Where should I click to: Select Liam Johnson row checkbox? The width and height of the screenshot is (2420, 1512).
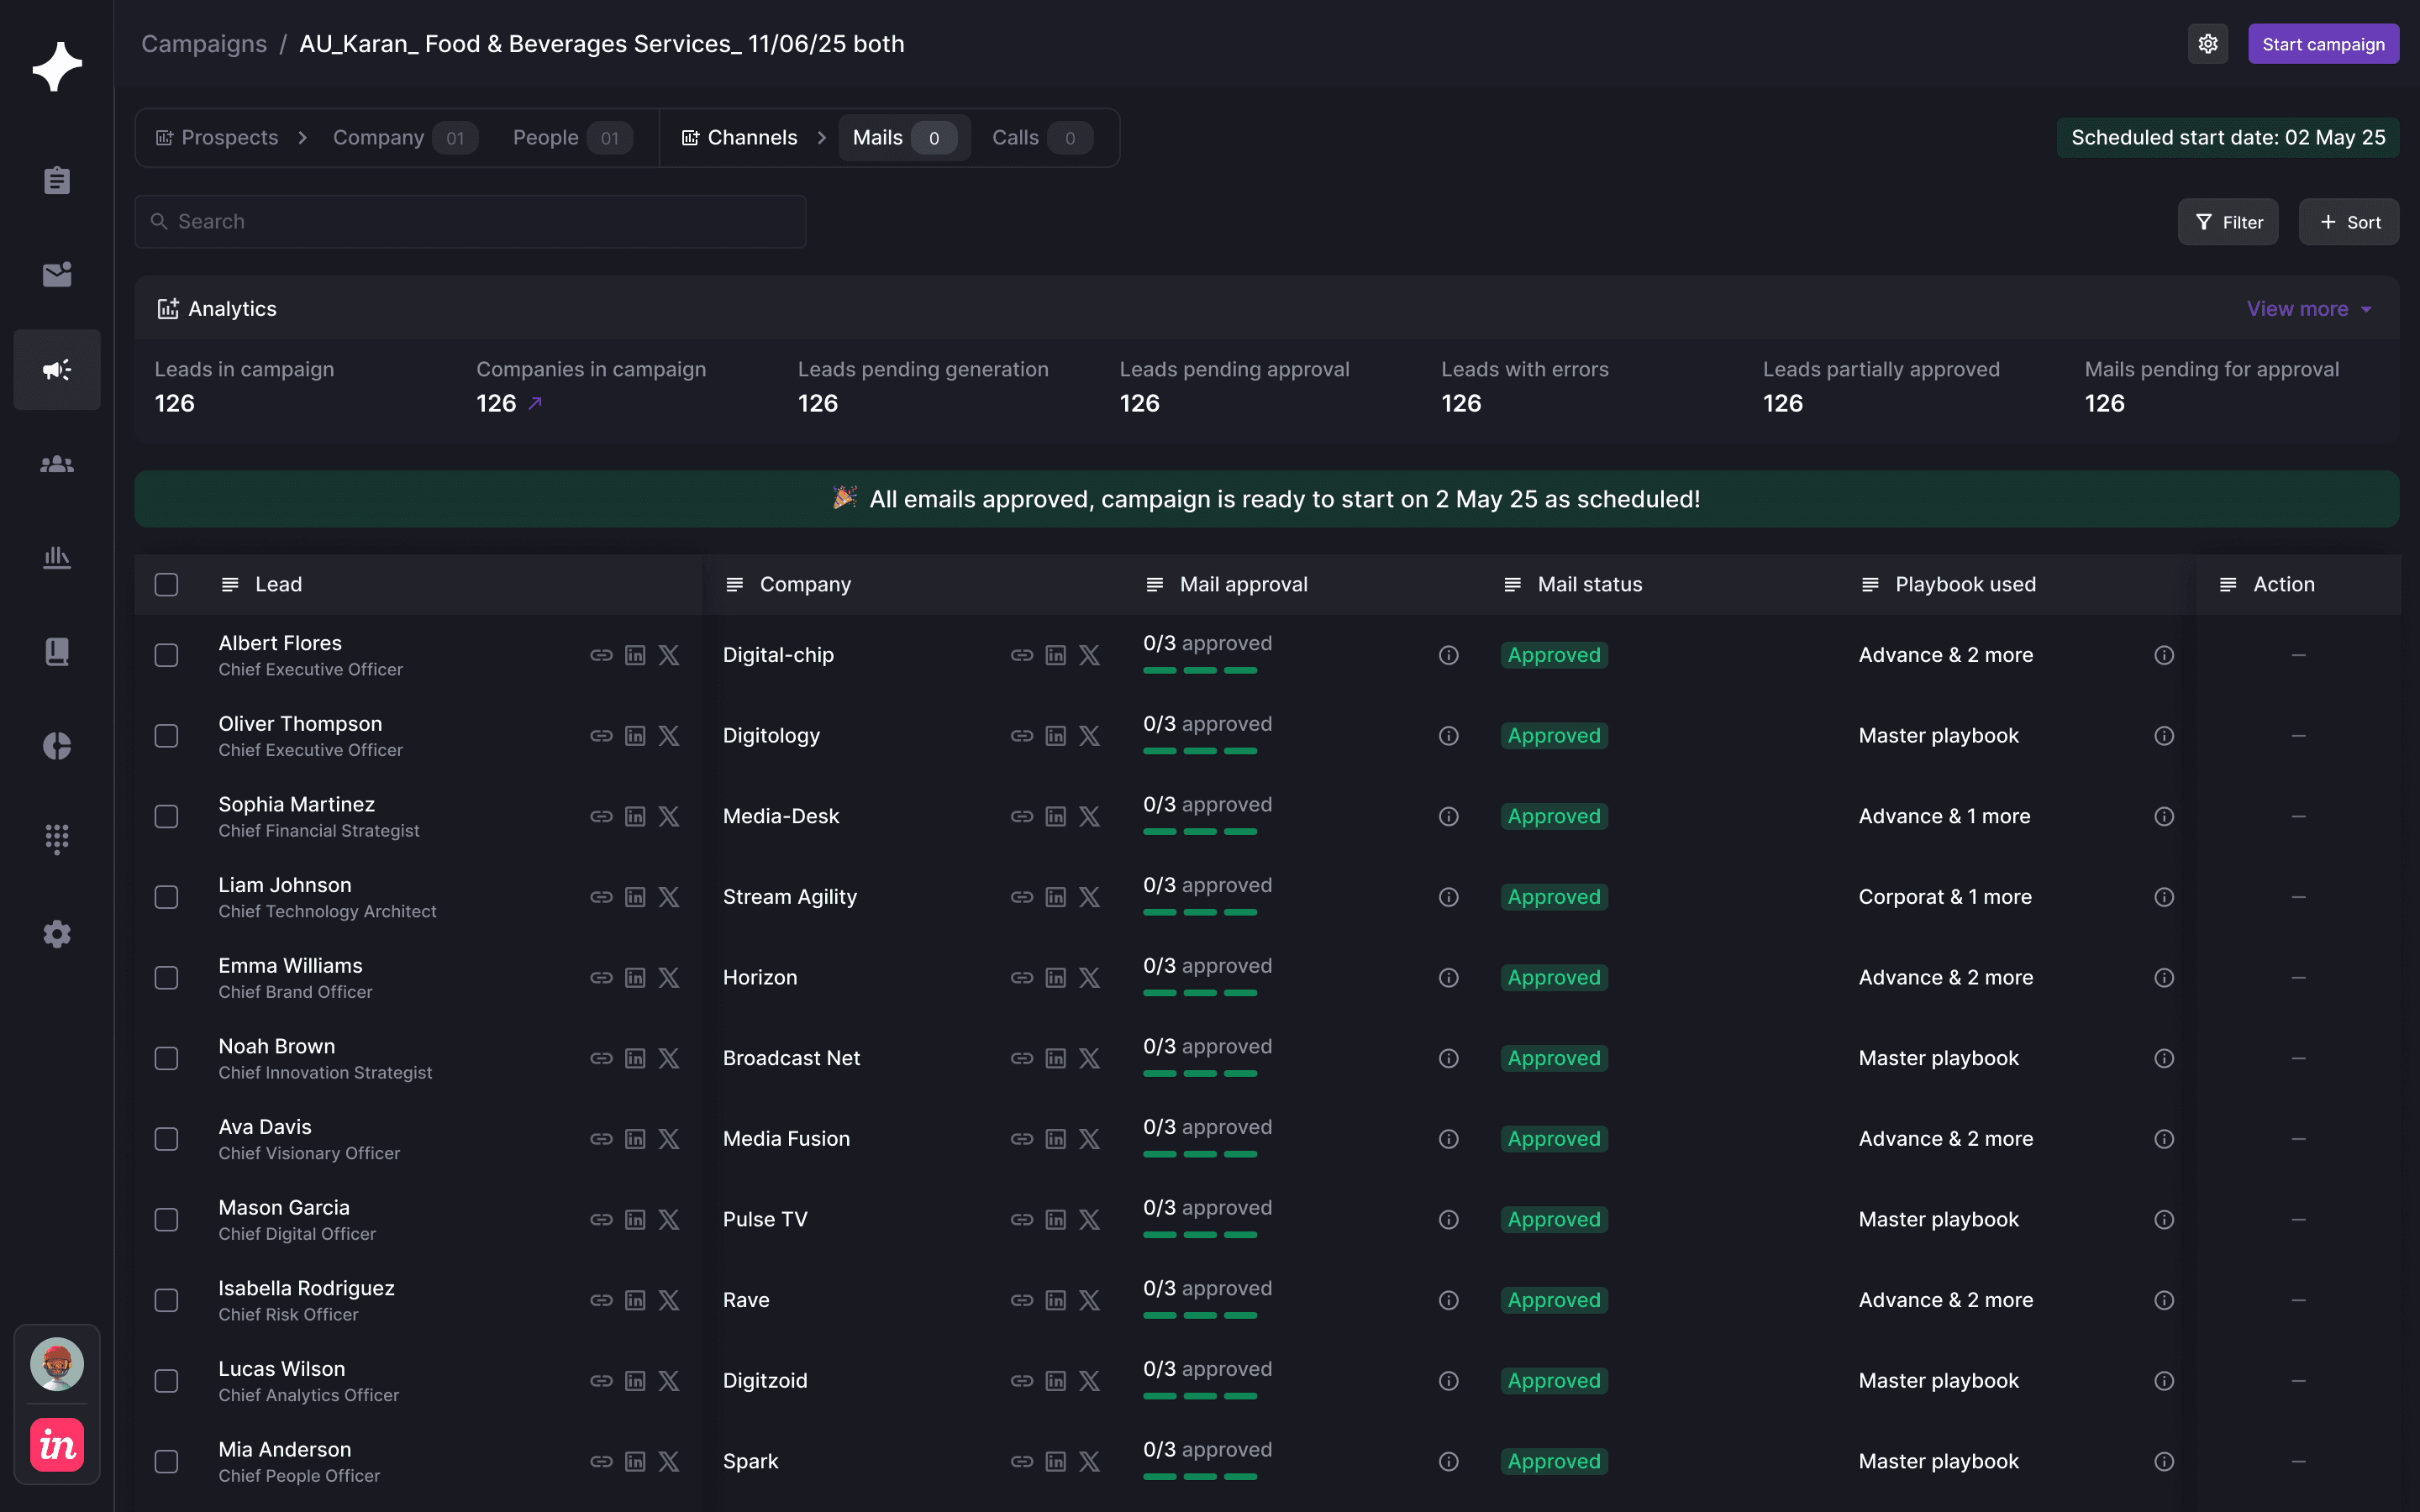pos(167,897)
